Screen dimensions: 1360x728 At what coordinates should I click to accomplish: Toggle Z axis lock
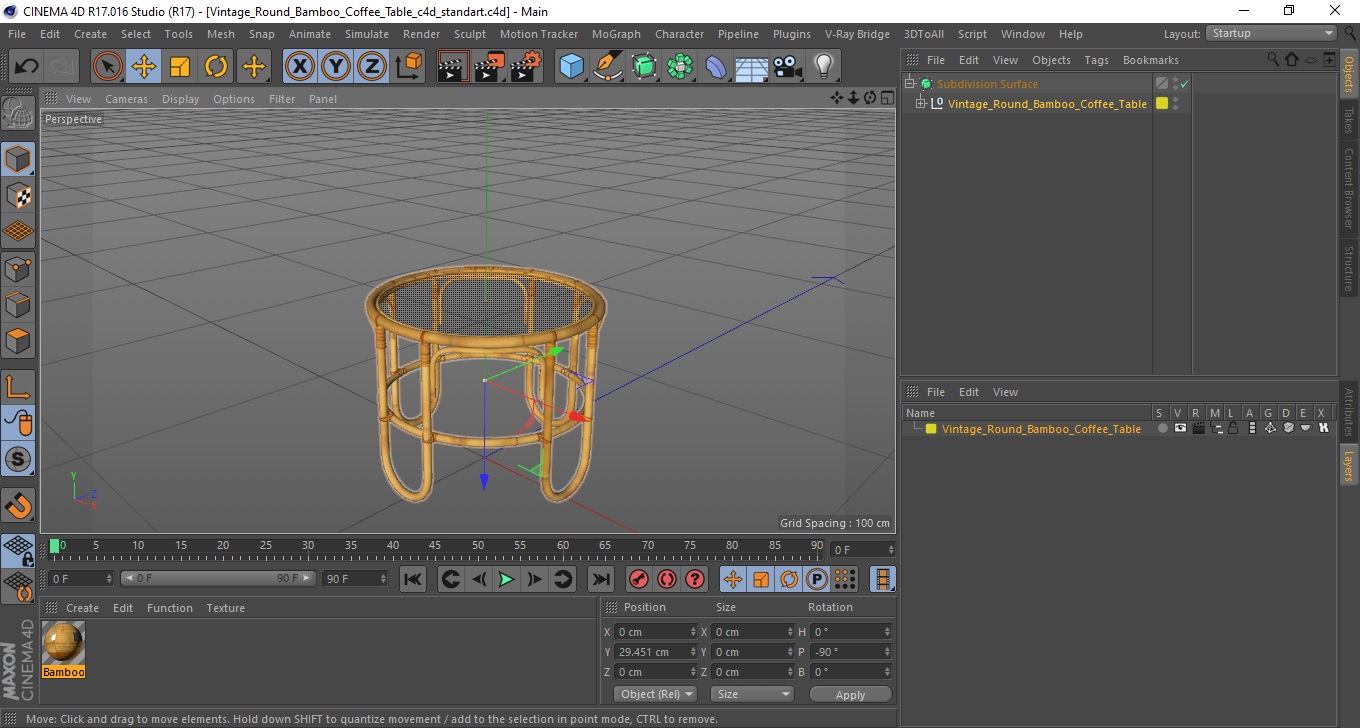372,67
